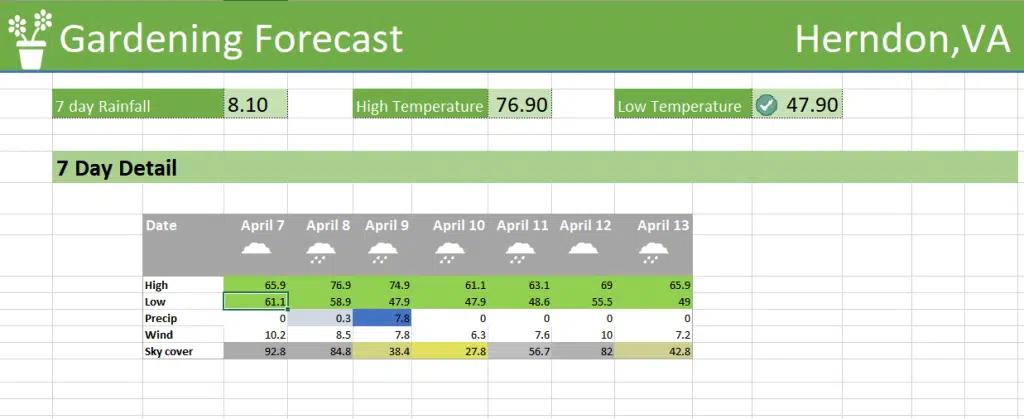1024x419 pixels.
Task: Click the green checkmark icon by Low Temperature
Action: pos(766,105)
